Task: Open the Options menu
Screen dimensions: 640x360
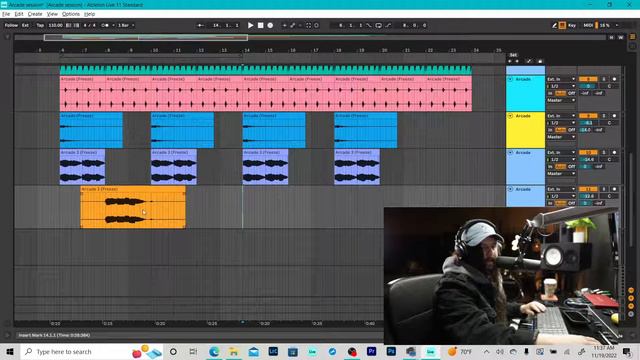Action: click(x=71, y=14)
